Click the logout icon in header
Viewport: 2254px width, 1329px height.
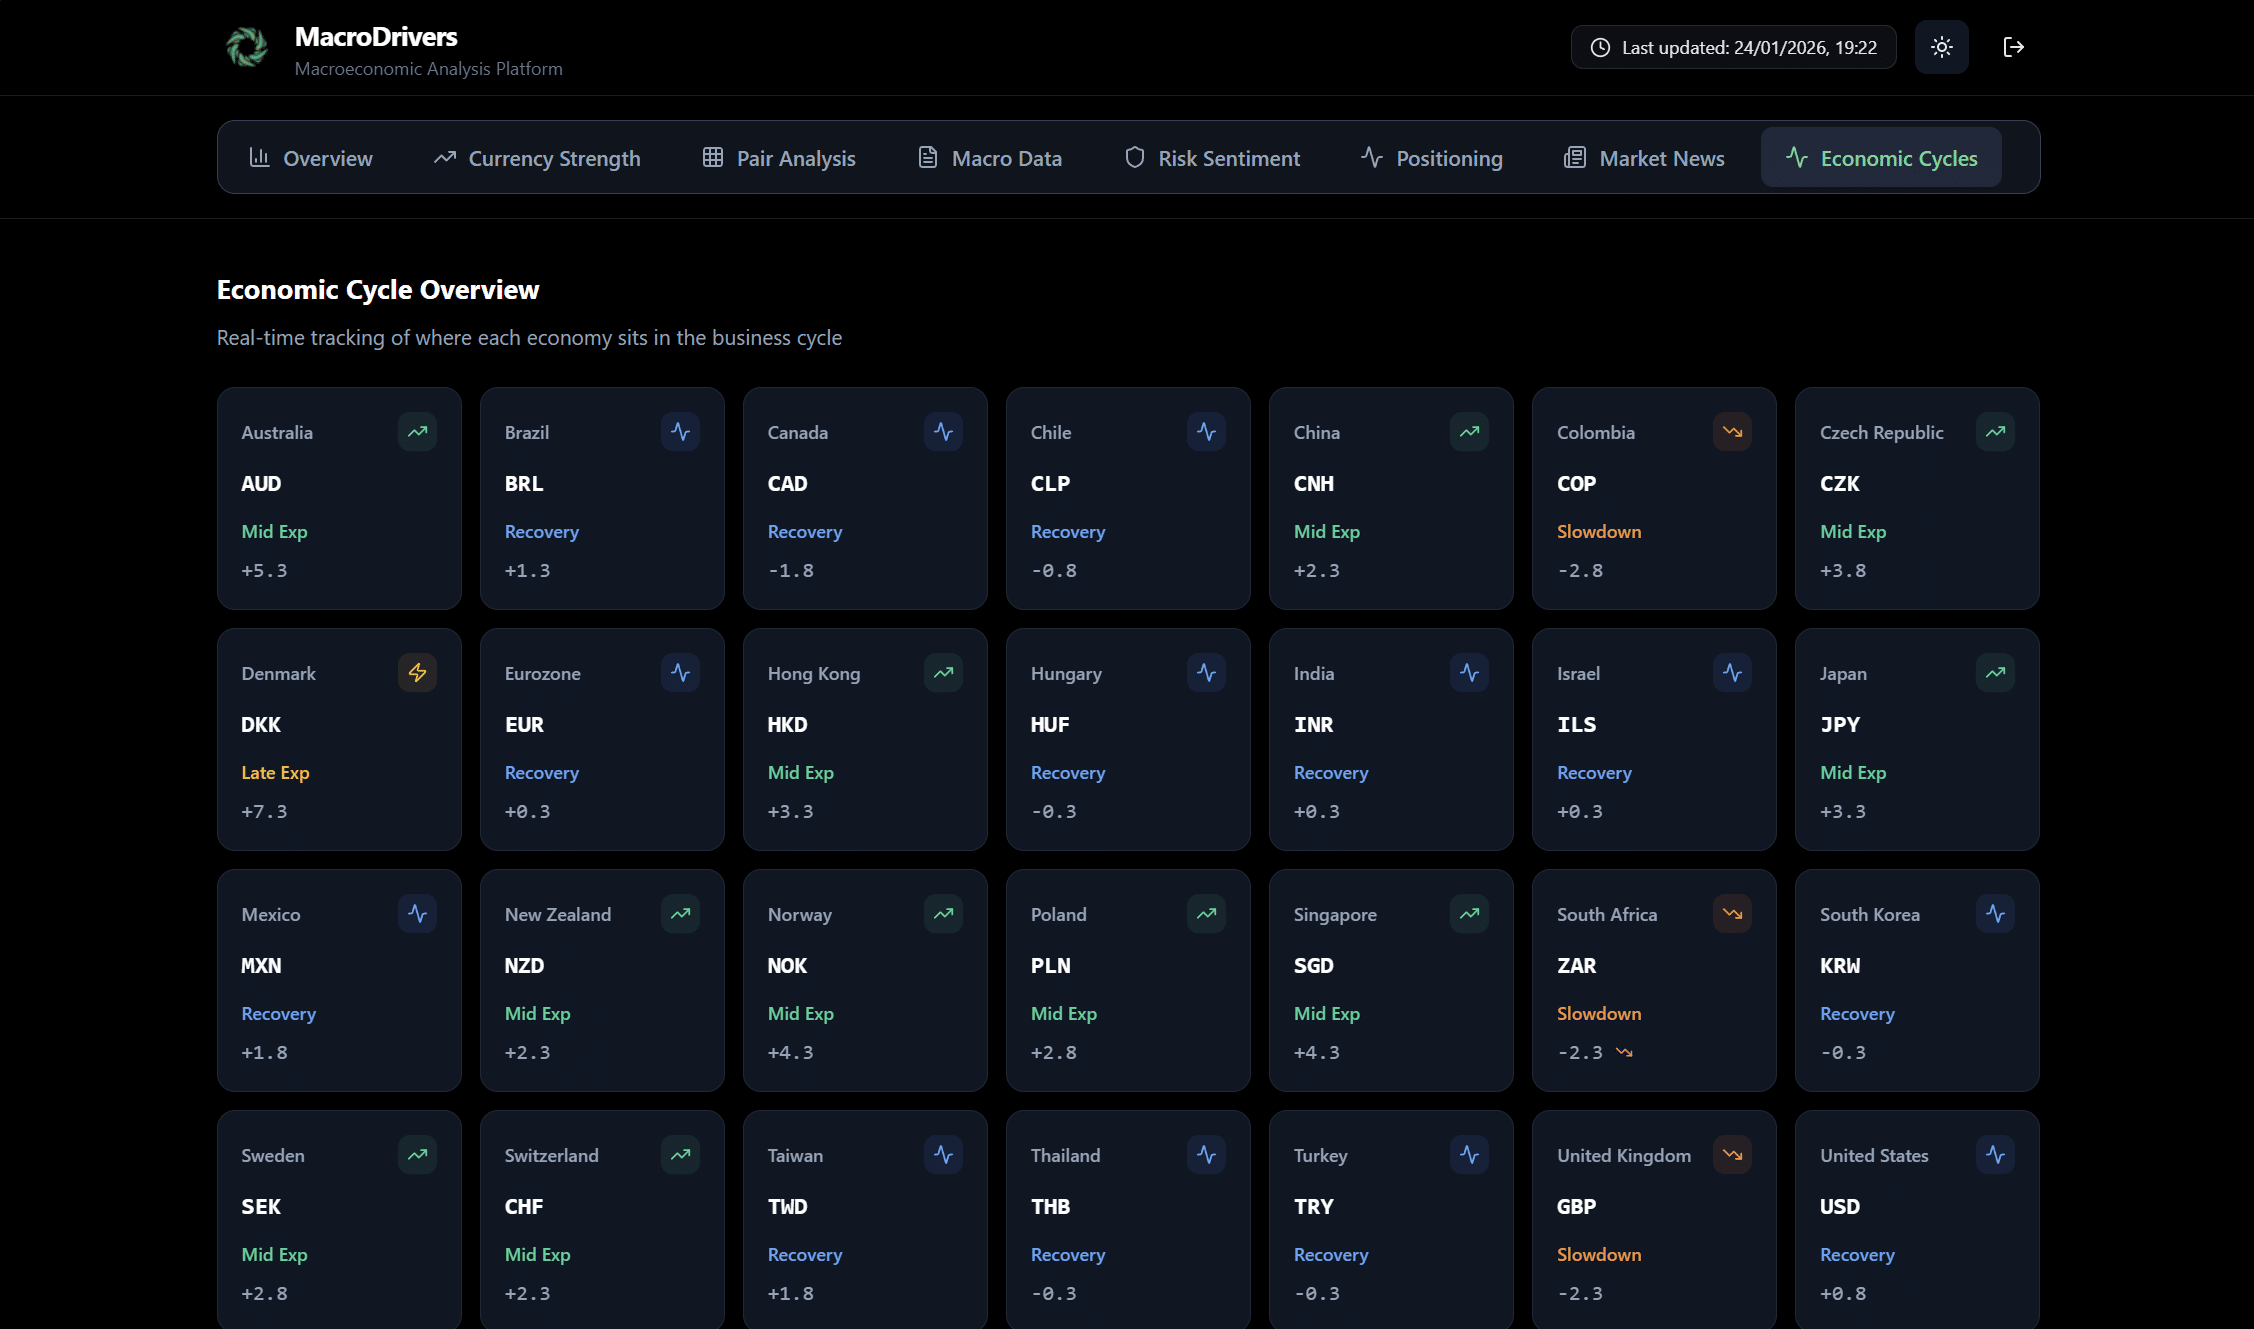pyautogui.click(x=2013, y=47)
